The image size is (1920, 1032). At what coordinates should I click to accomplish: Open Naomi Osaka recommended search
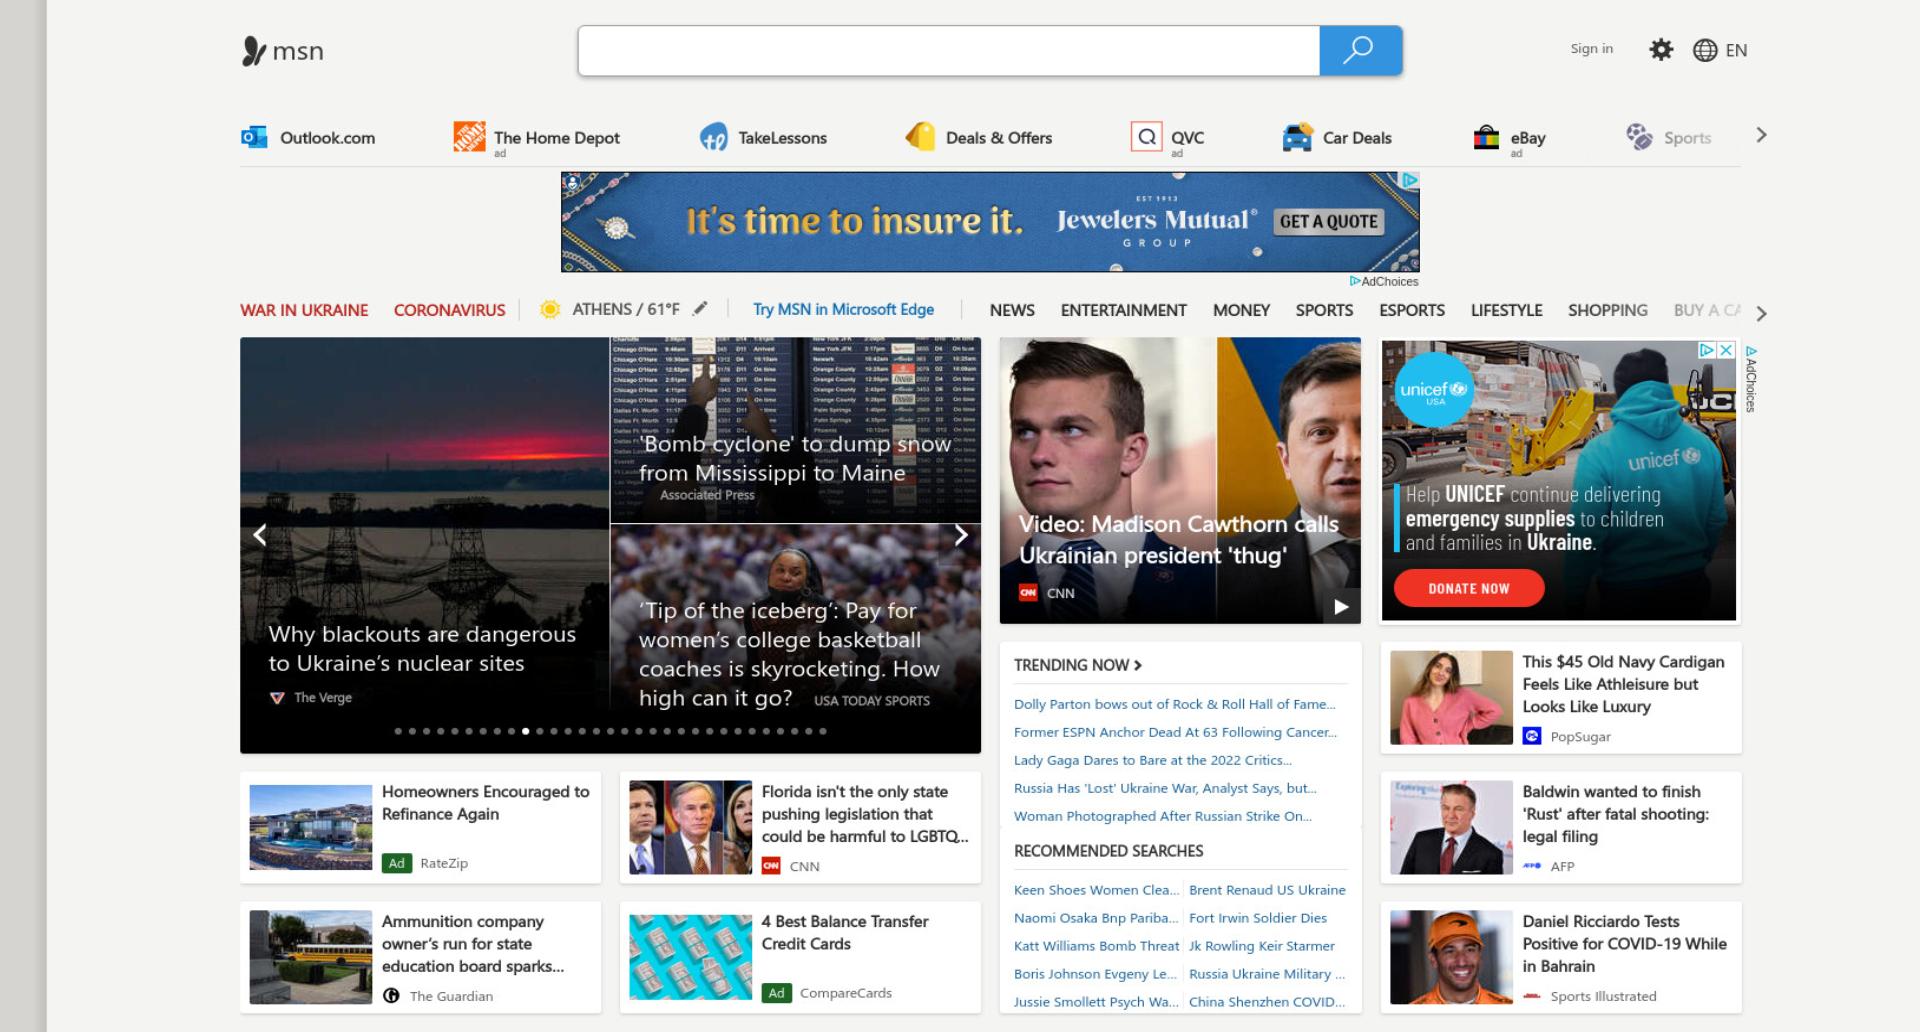pos(1096,918)
